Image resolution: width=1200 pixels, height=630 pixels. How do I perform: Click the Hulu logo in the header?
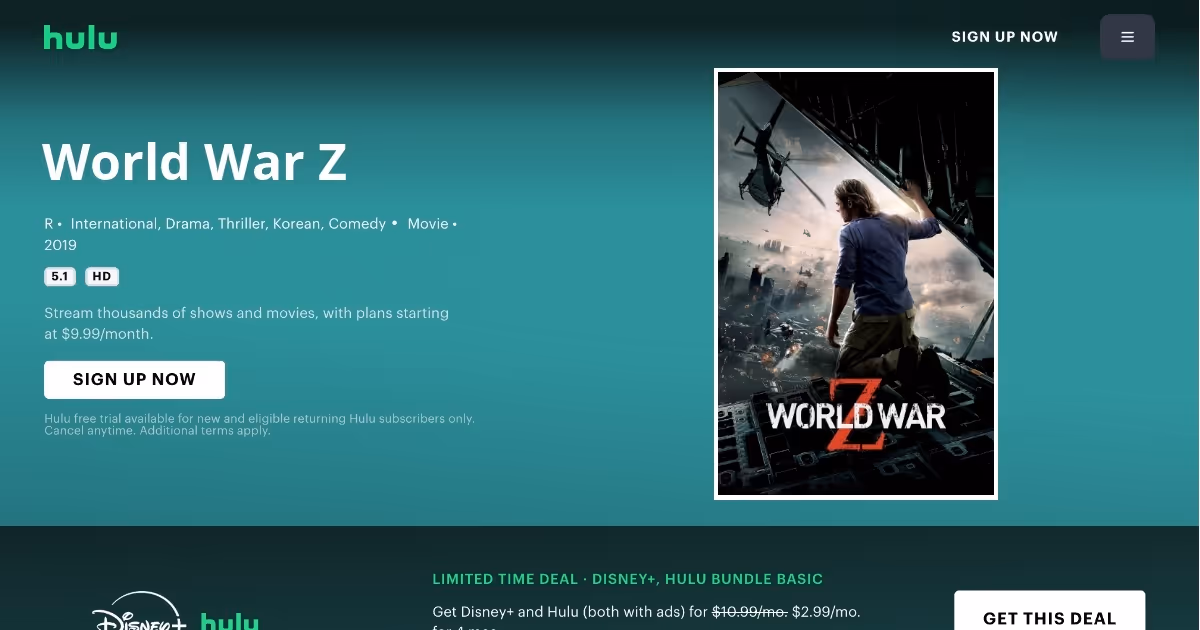(x=81, y=38)
